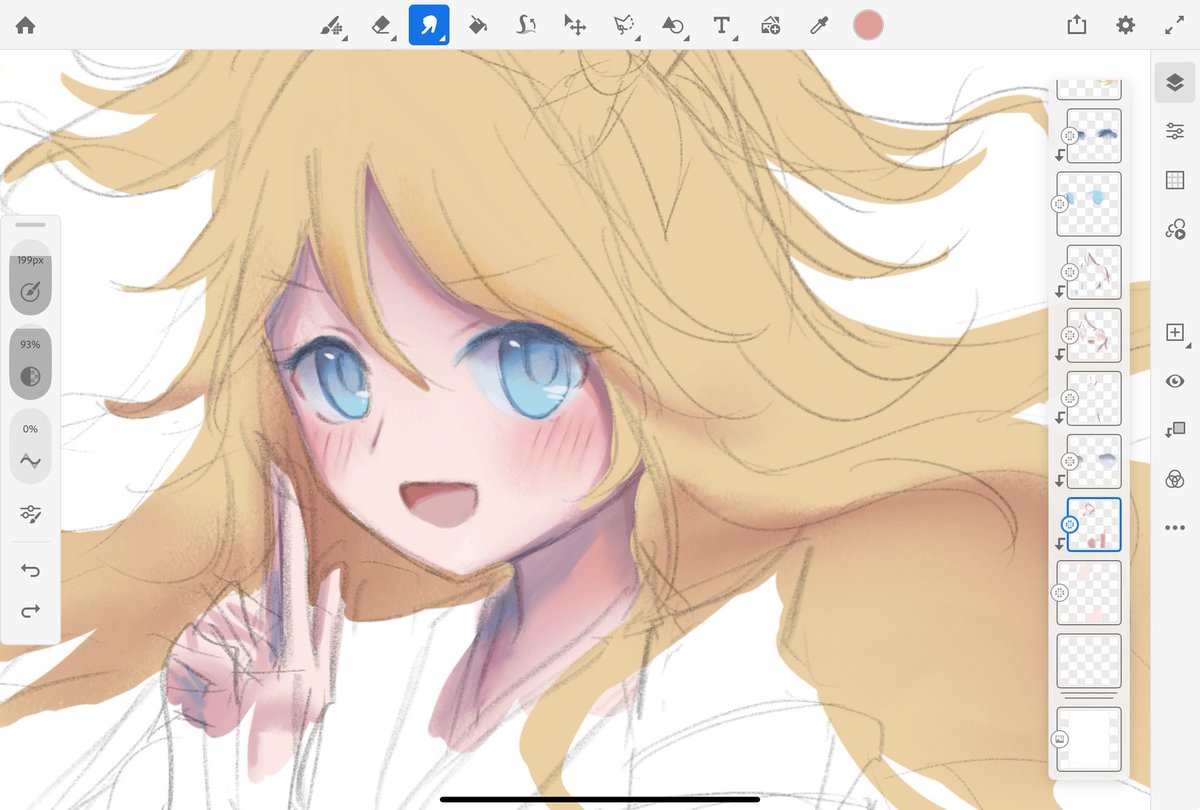Select the highlighted active layer thumbnail
This screenshot has width=1200, height=810.
click(1093, 525)
